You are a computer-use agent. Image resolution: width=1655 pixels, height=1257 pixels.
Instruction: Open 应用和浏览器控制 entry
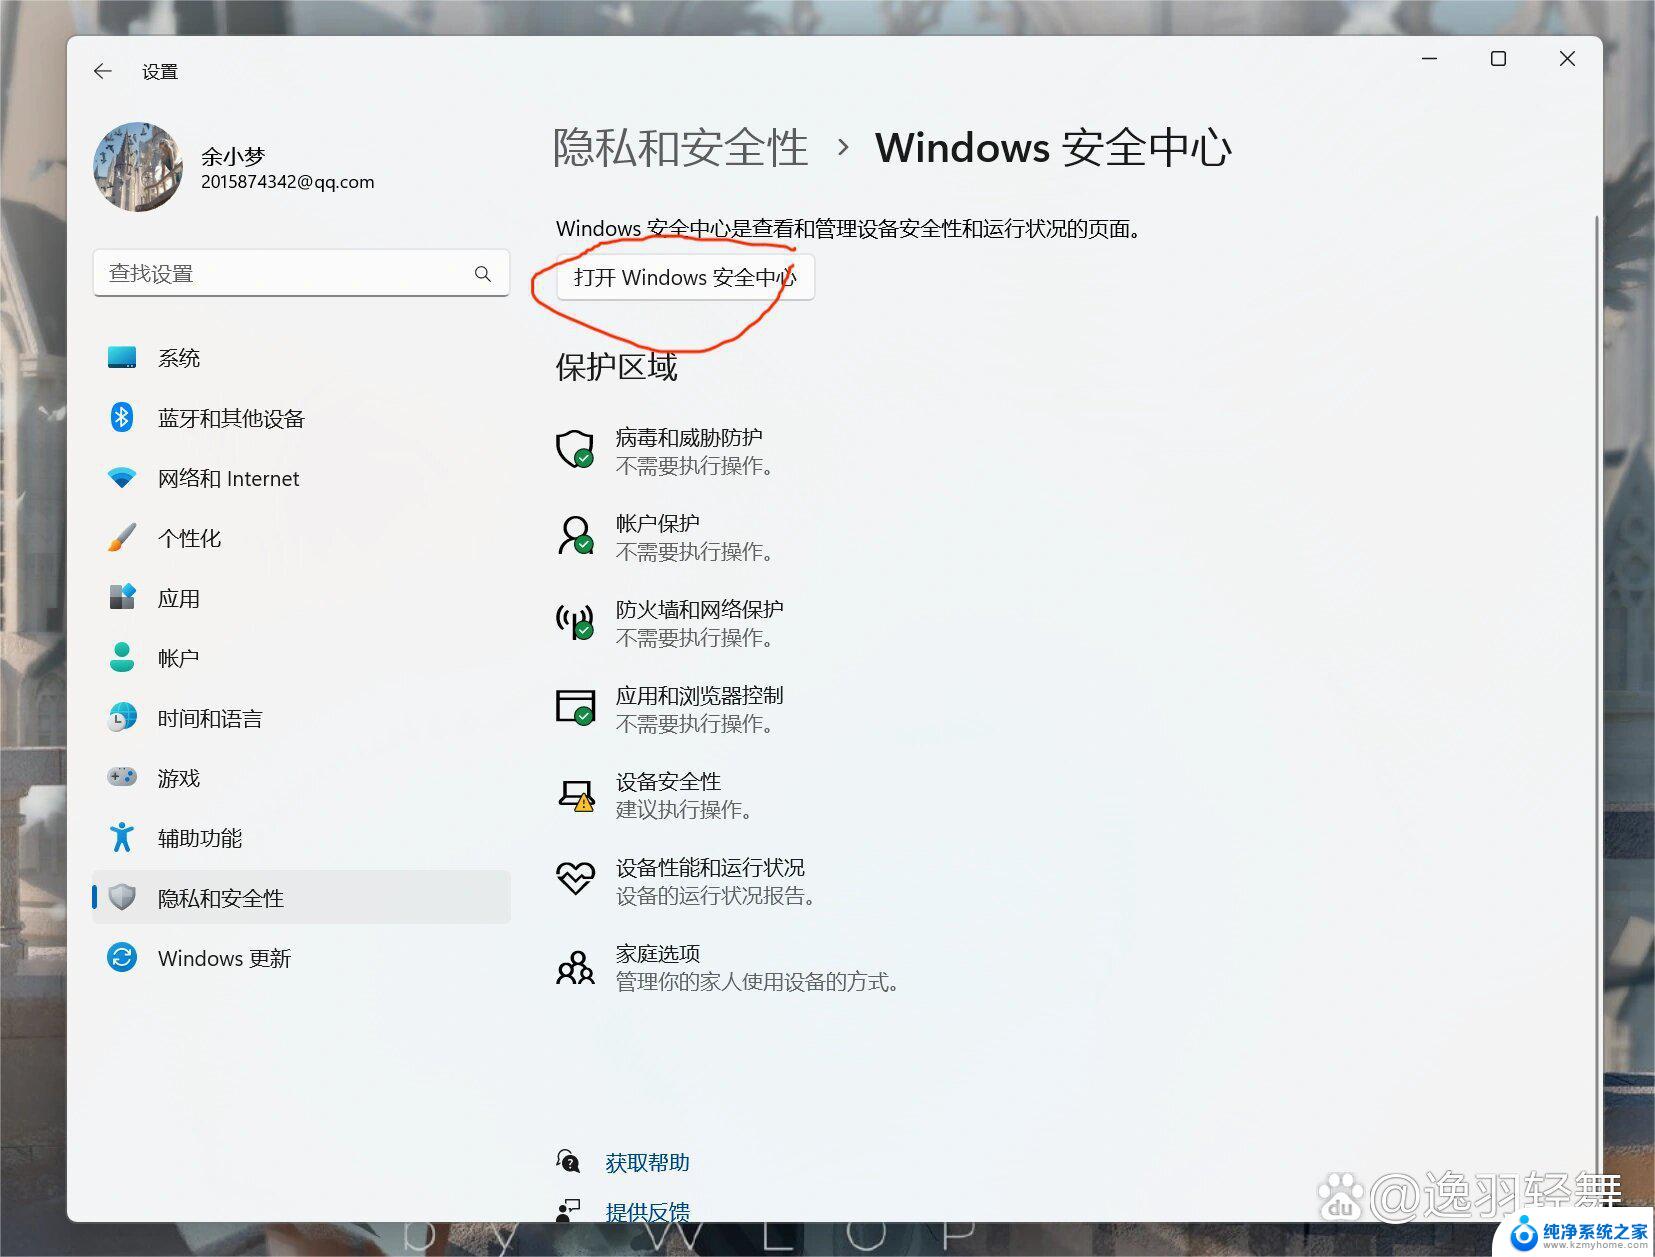pyautogui.click(x=700, y=709)
